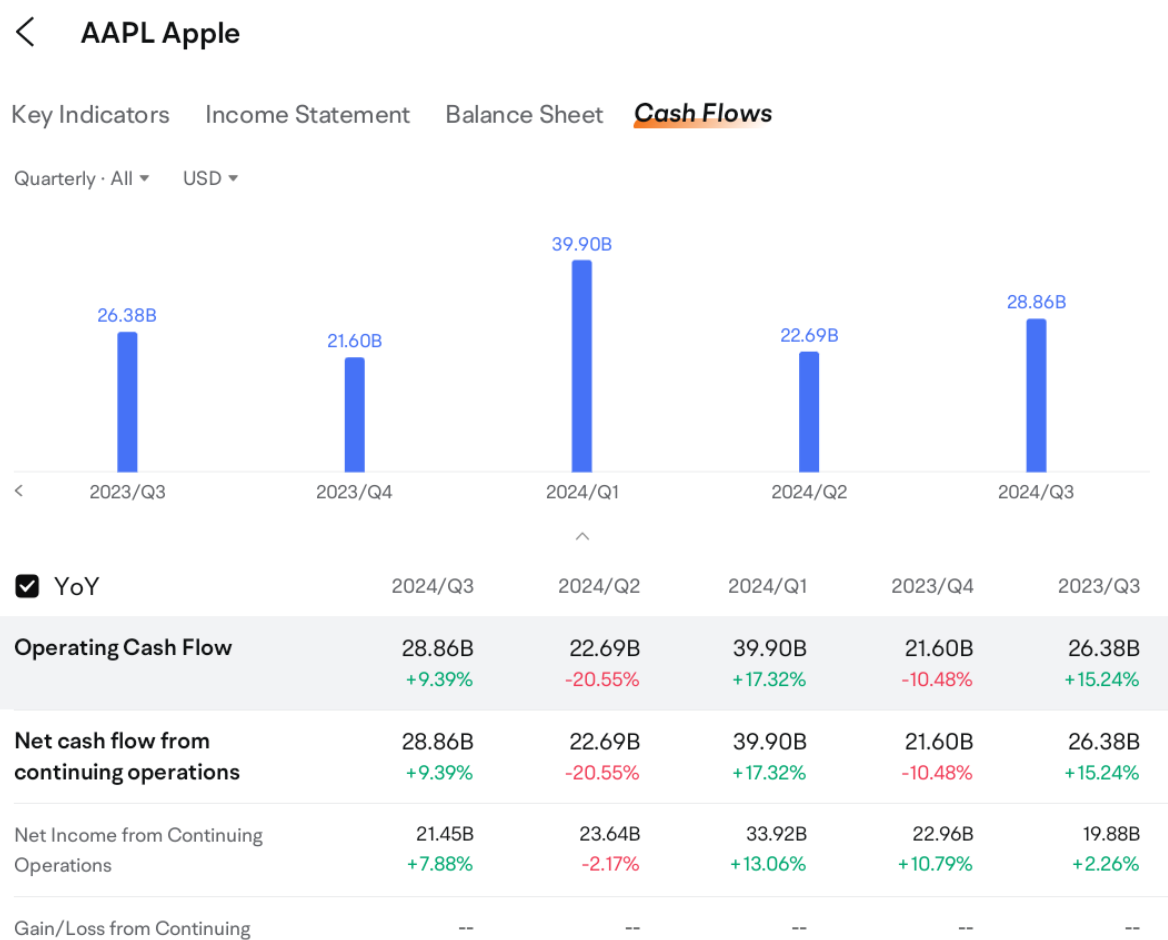Click the +13.06% Net Income change
The image size is (1168, 940).
pos(768,864)
